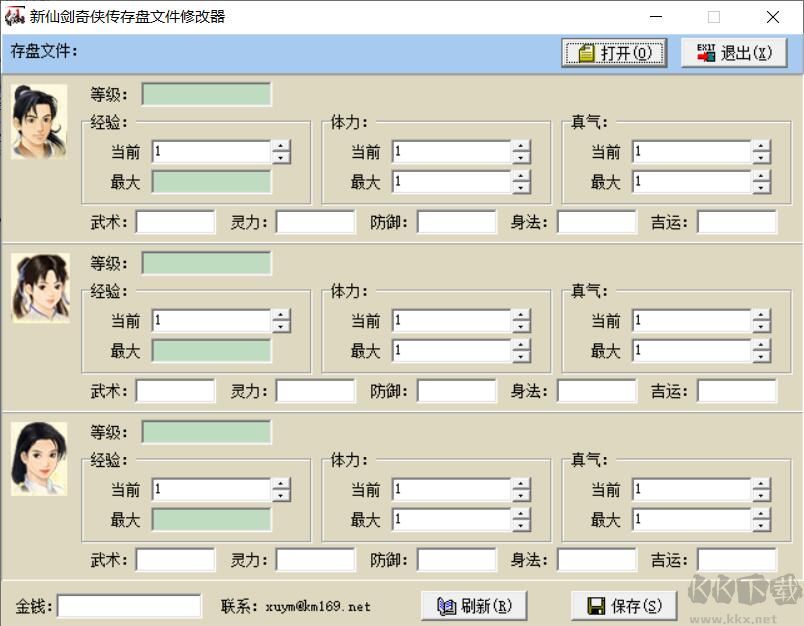This screenshot has height=626, width=804.
Task: Close the editor window
Action: pyautogui.click(x=773, y=17)
